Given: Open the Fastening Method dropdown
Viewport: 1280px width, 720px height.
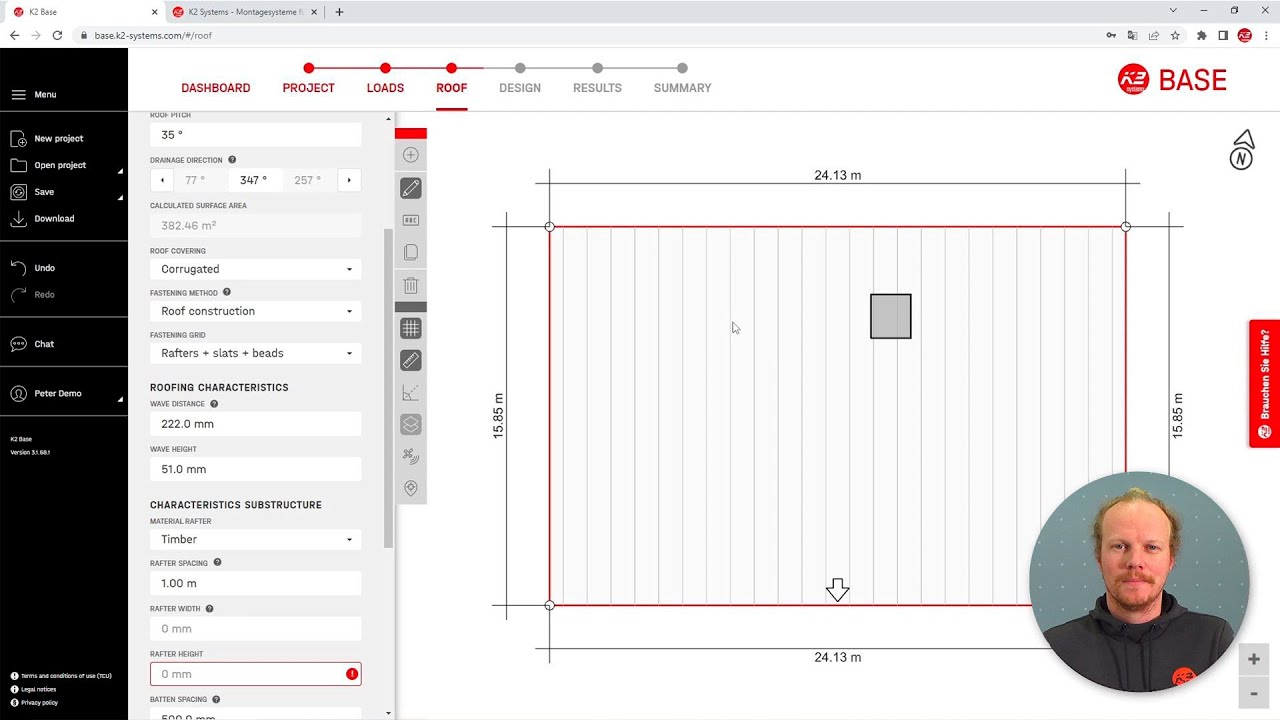Looking at the screenshot, I should [256, 311].
